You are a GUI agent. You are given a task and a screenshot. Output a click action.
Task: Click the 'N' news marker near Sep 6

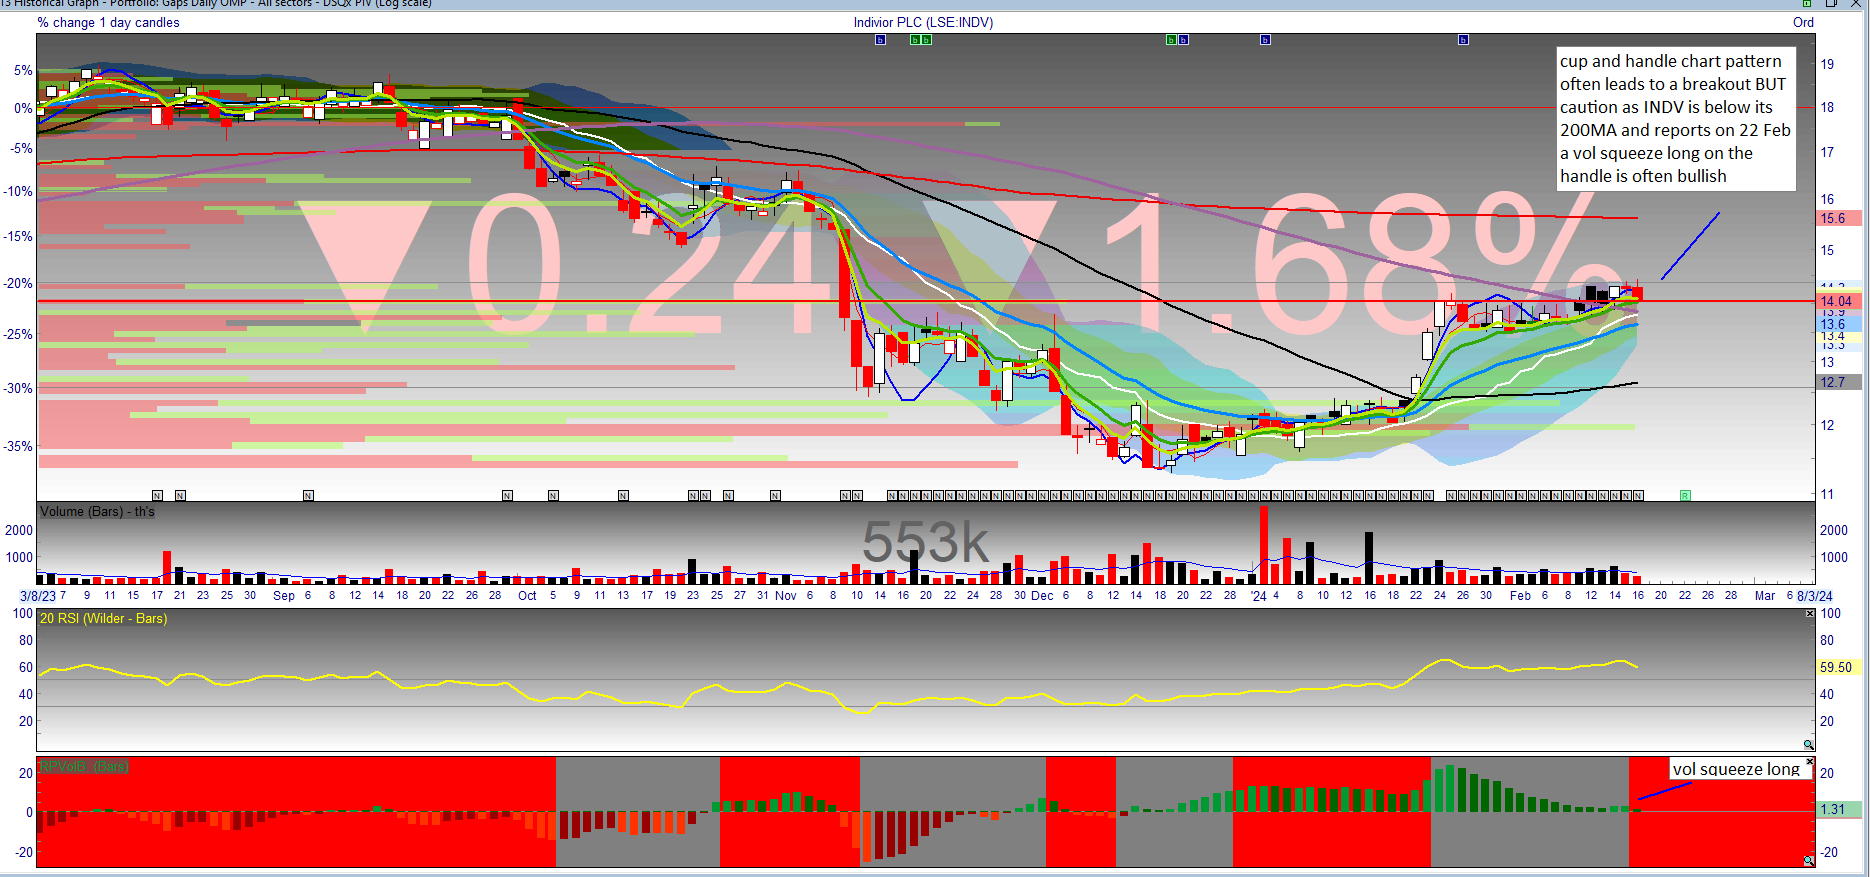coord(308,495)
